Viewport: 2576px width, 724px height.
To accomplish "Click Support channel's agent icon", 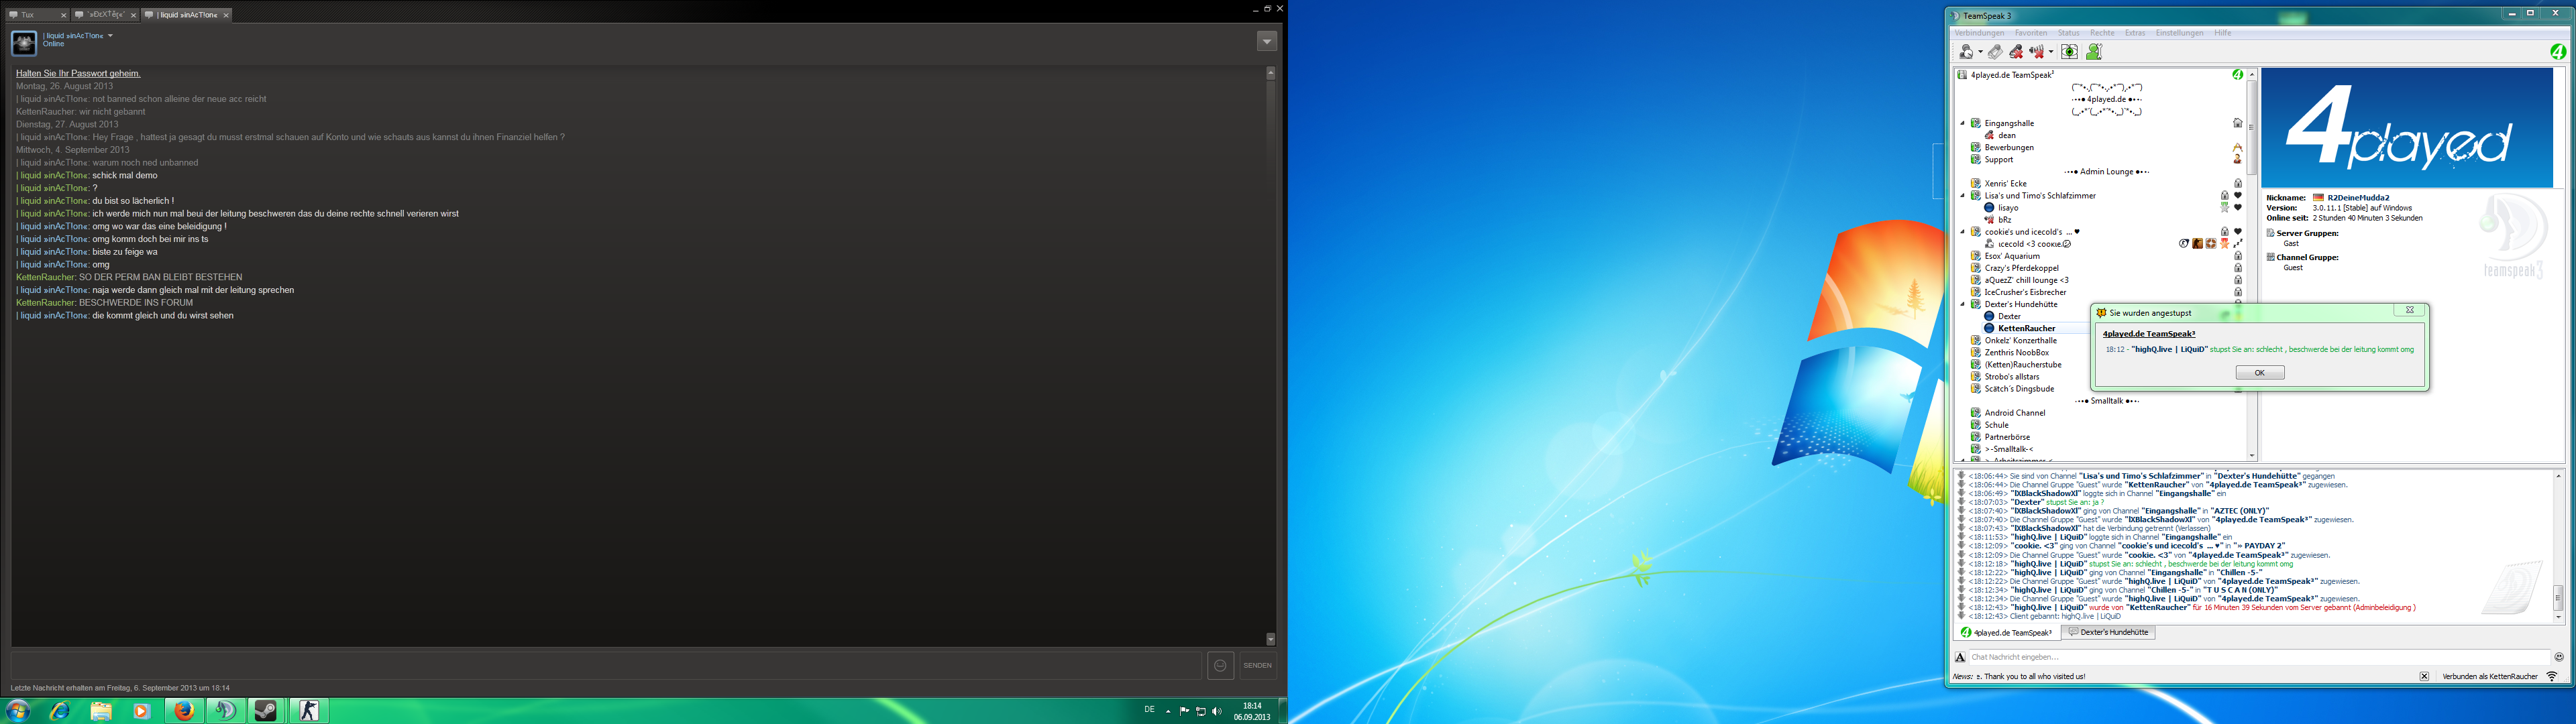I will coord(2238,159).
